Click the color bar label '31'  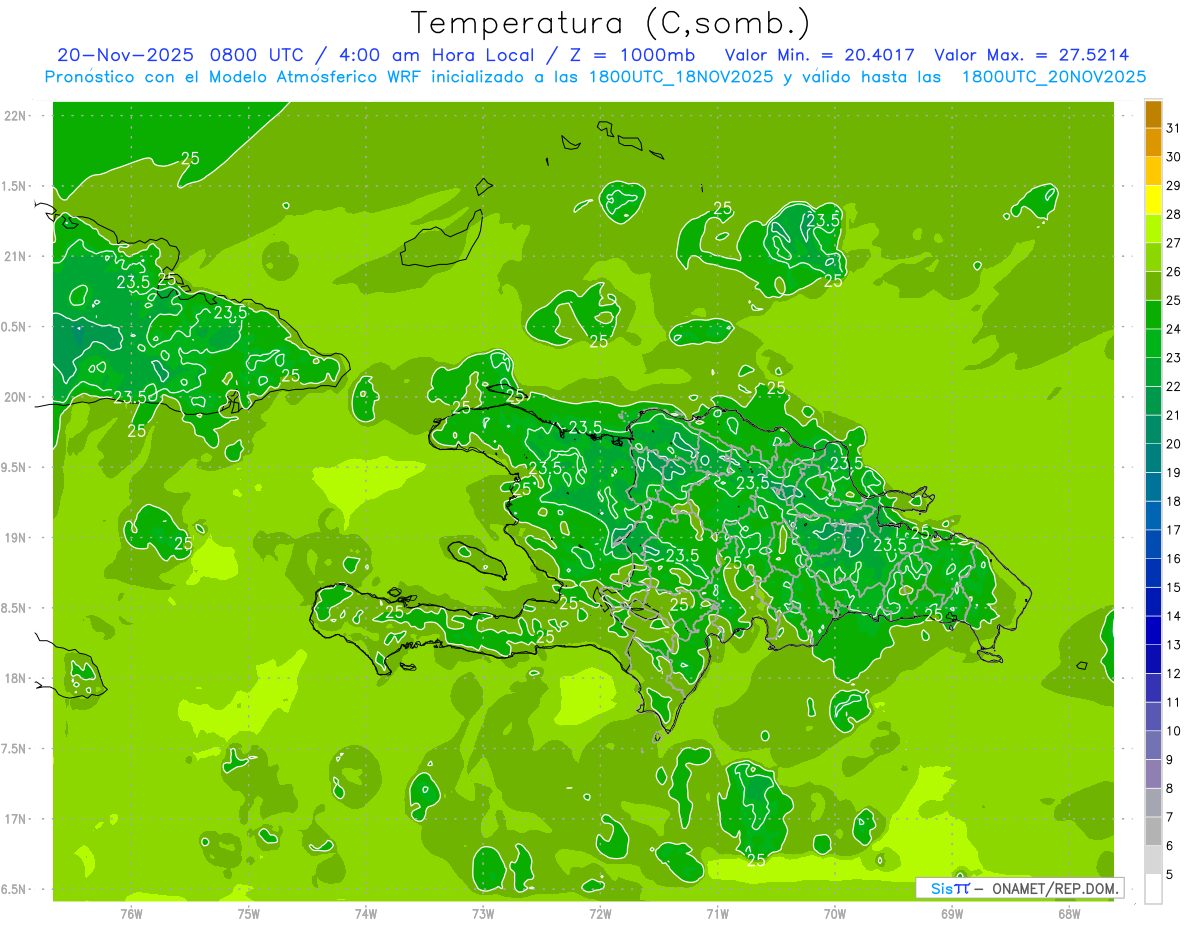[x=1174, y=128]
